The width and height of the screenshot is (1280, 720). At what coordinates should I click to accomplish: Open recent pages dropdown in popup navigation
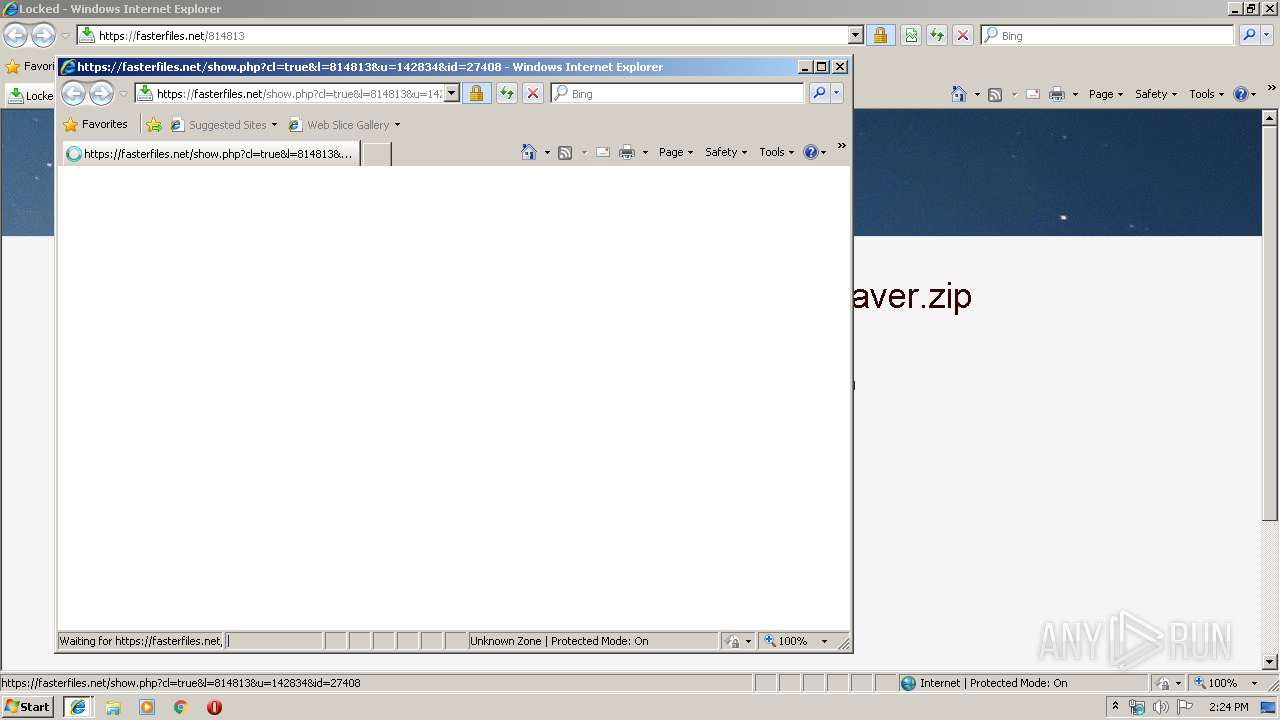[x=123, y=94]
